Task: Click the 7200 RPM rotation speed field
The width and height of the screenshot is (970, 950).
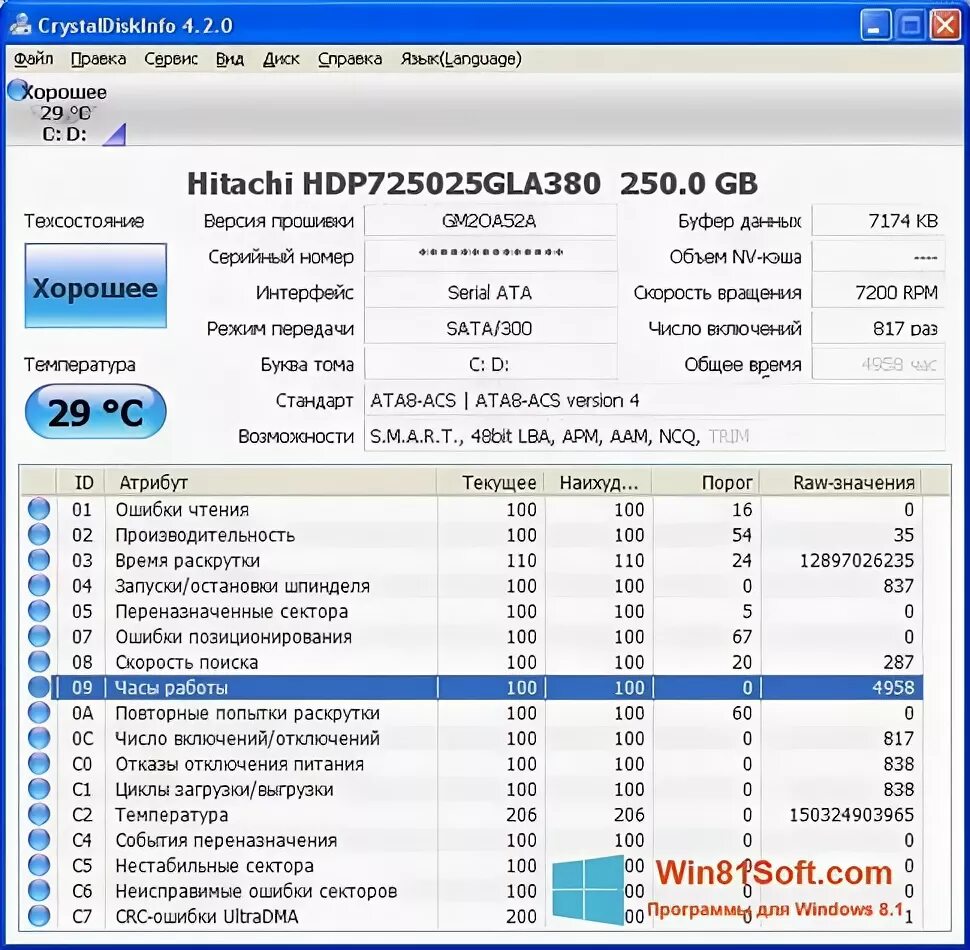Action: pyautogui.click(x=878, y=292)
